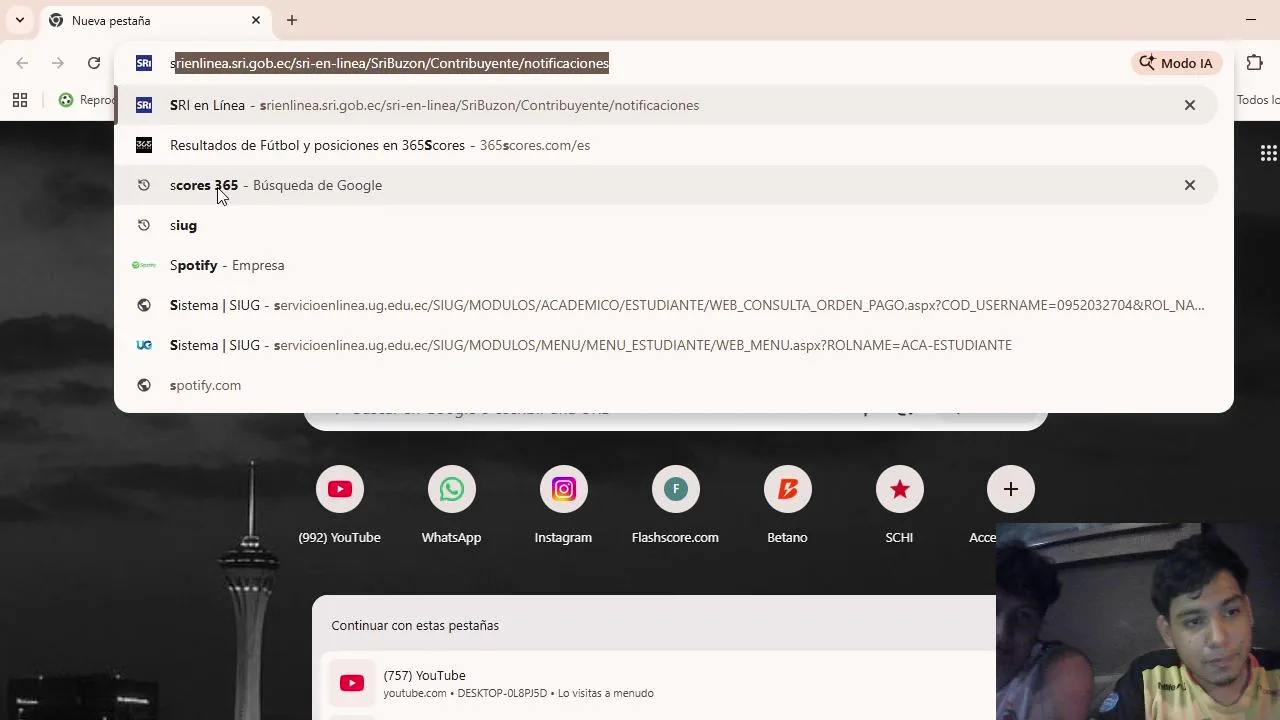Click the Continuar con estas pestañas heading
Viewport: 1280px width, 720px height.
(415, 625)
